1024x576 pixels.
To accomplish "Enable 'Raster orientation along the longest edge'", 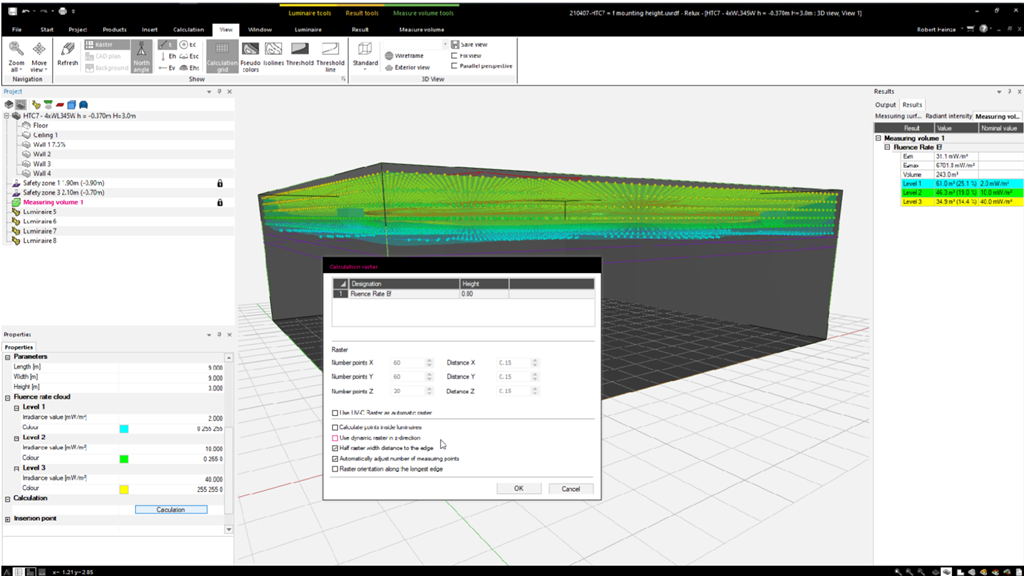I will click(x=335, y=468).
